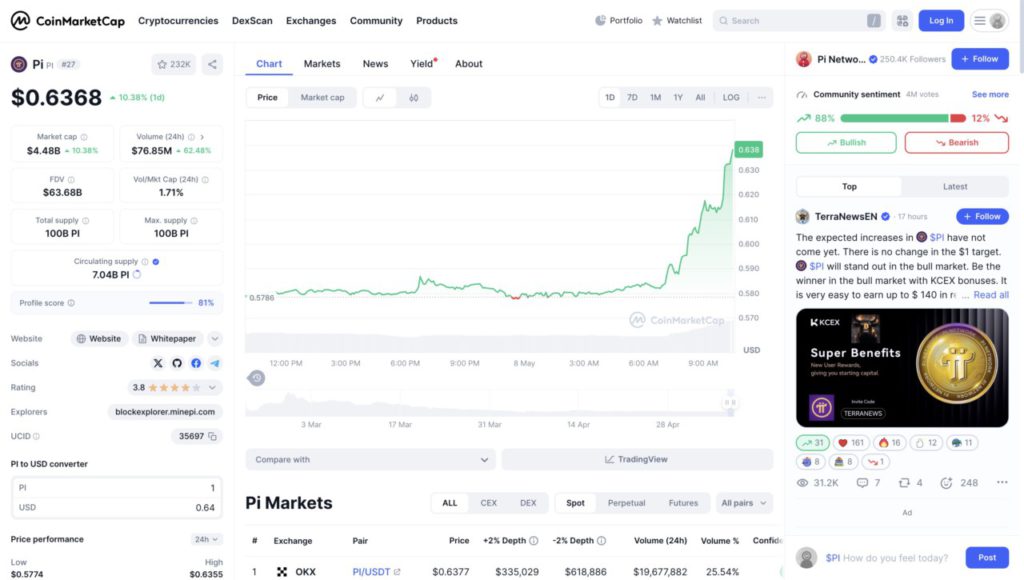Vote Bullish on community sentiment
The height and width of the screenshot is (580, 1024).
[x=846, y=143]
